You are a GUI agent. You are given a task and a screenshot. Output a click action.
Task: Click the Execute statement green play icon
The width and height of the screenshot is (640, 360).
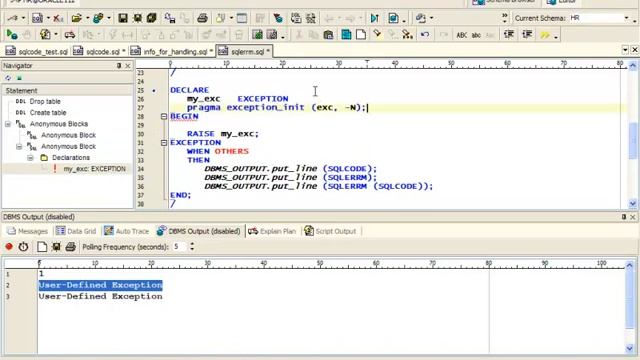coord(11,35)
